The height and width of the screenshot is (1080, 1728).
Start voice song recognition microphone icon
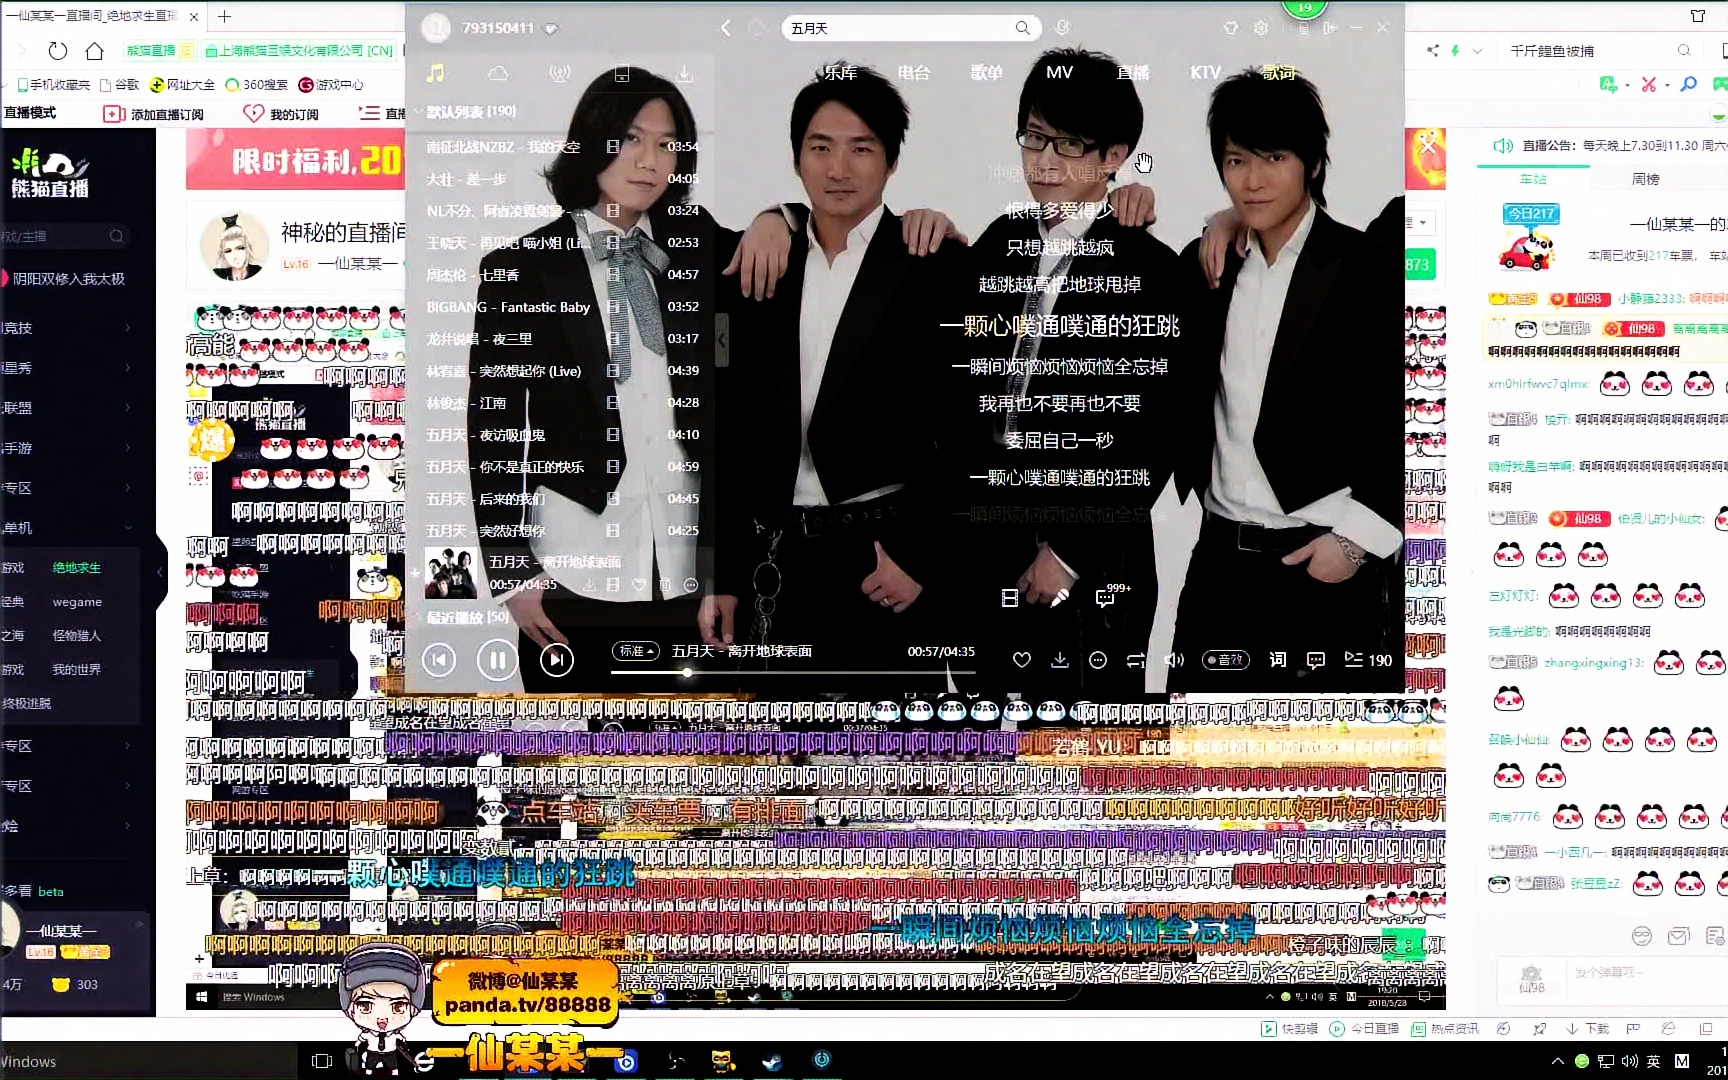(x=1062, y=28)
